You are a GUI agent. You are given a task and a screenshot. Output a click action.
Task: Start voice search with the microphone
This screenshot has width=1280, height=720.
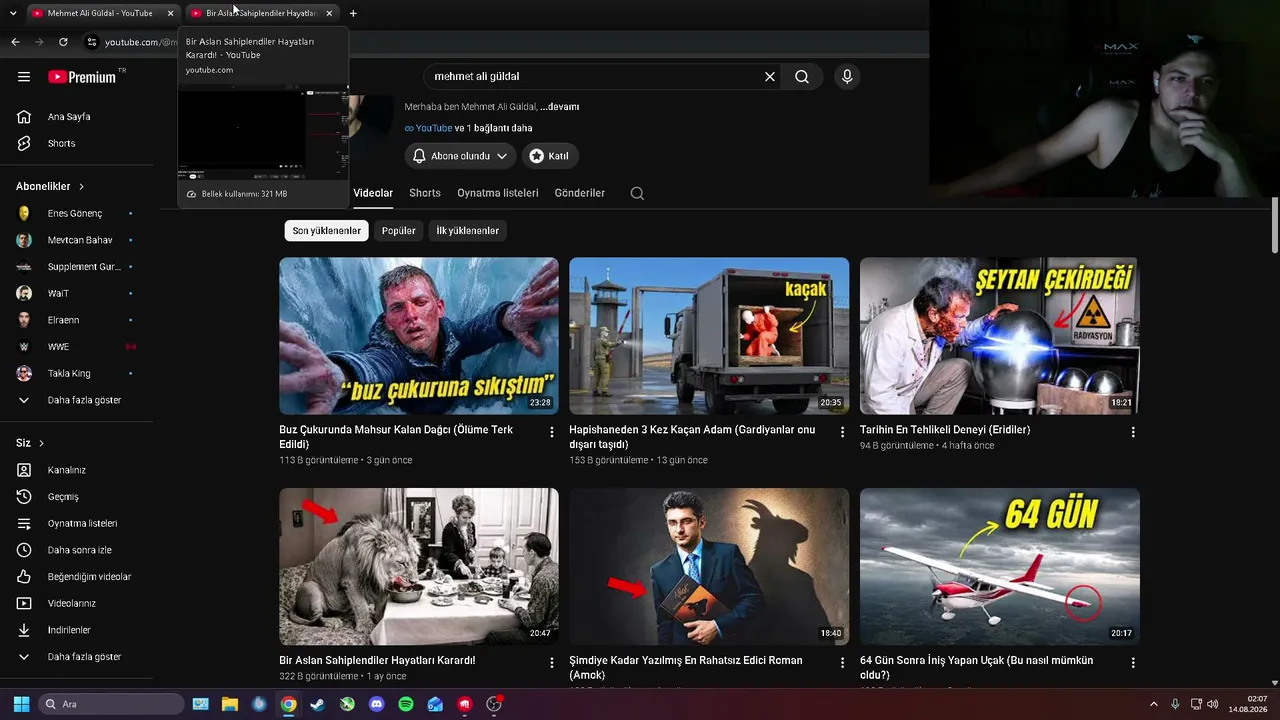(847, 77)
